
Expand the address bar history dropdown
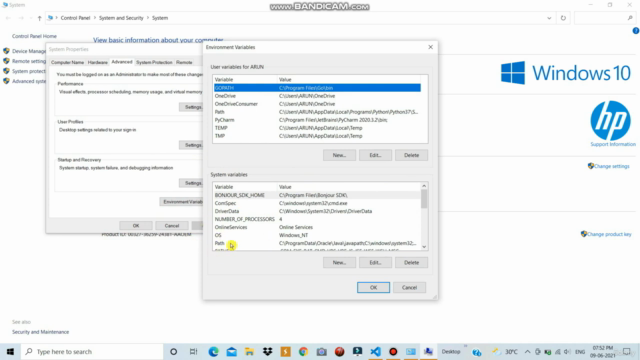[x=549, y=18]
